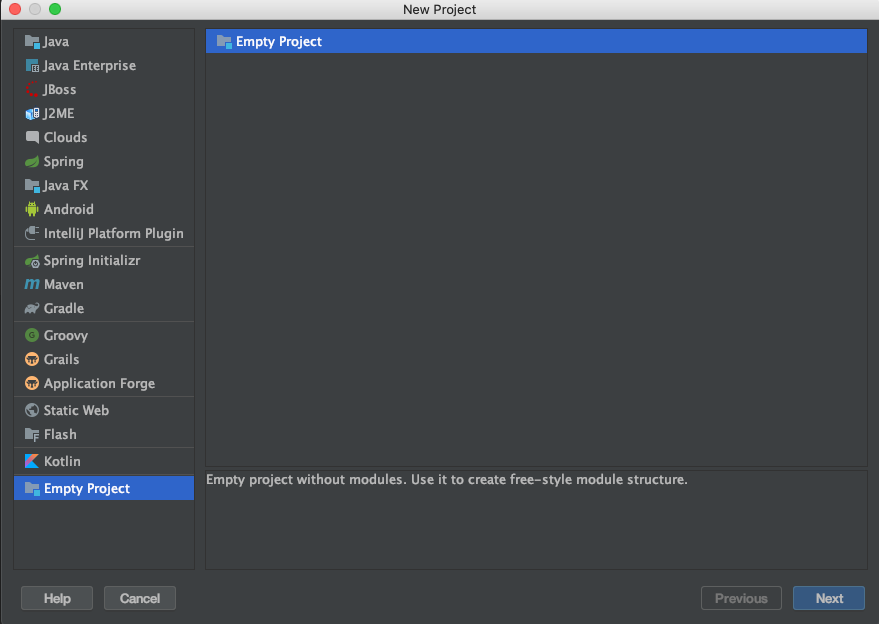
Task: Select Application Forge entry
Action: point(104,383)
